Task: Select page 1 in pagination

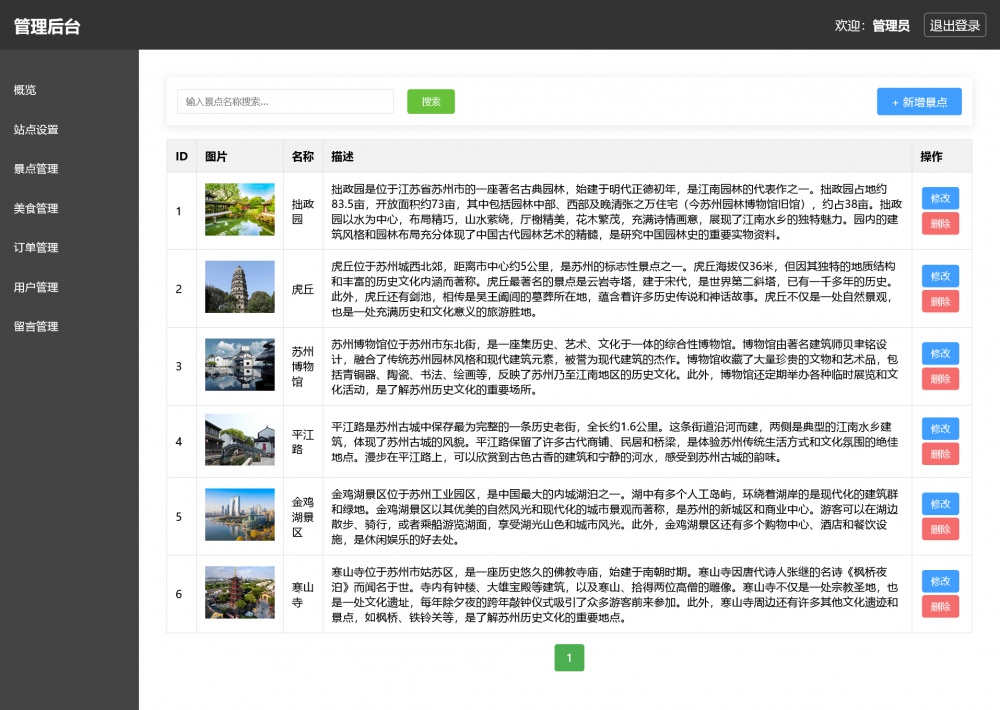Action: click(x=569, y=658)
